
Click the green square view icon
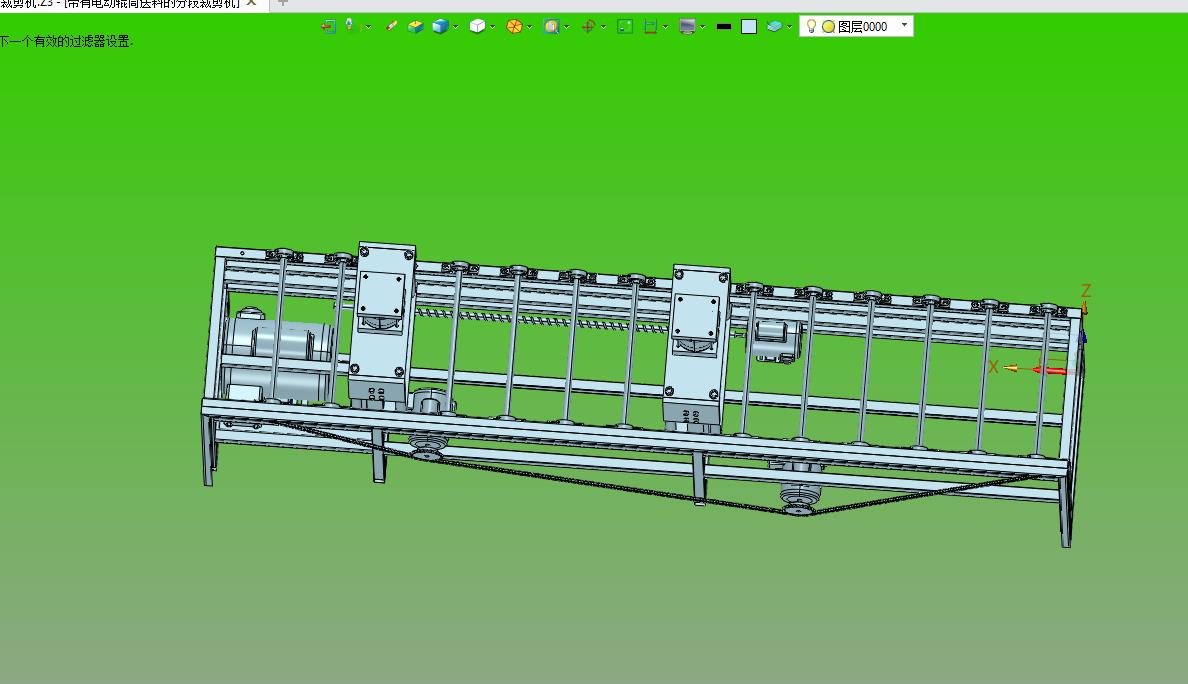[625, 27]
